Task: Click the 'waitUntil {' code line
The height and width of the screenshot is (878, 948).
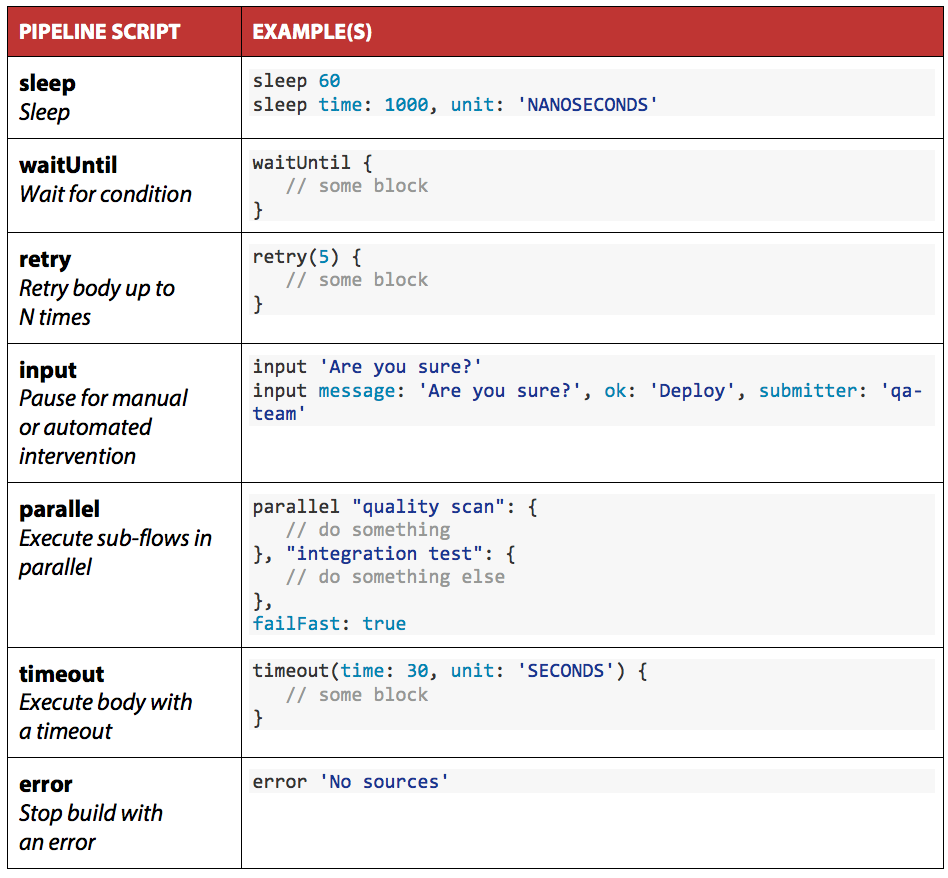Action: click(312, 162)
